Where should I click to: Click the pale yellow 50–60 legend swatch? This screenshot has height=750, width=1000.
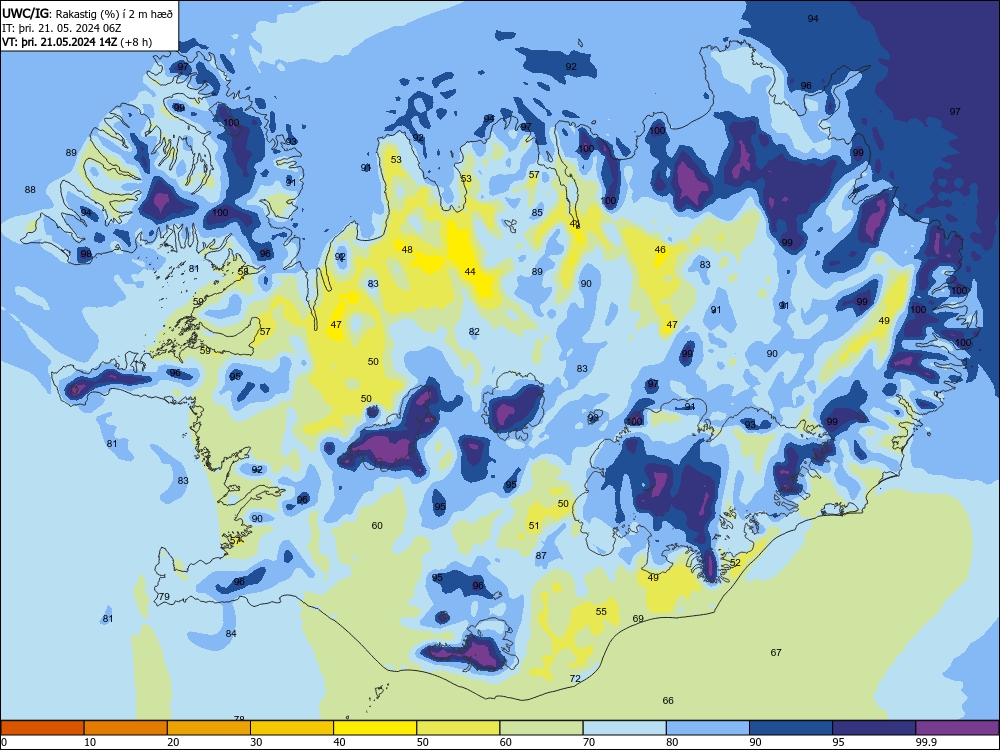pyautogui.click(x=458, y=728)
